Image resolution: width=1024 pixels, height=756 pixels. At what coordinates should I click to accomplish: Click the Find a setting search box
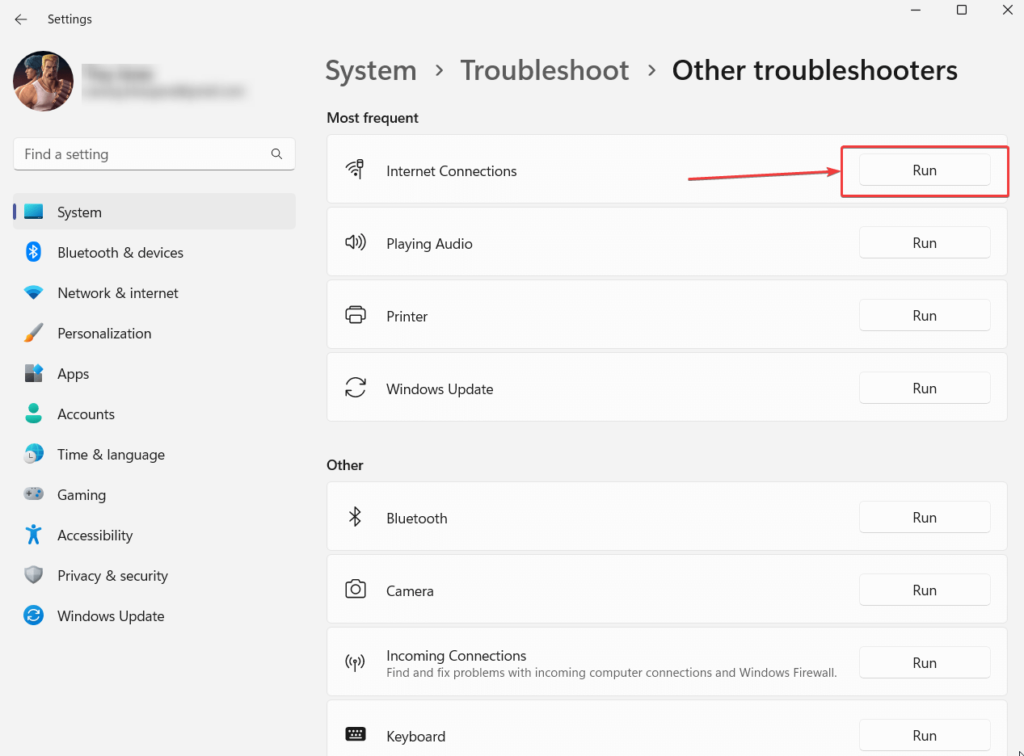[154, 154]
